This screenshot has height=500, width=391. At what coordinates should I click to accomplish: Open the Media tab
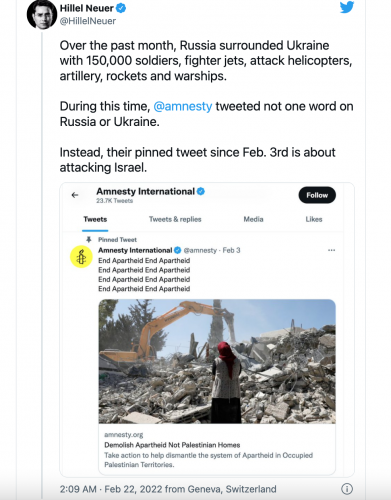pyautogui.click(x=253, y=219)
